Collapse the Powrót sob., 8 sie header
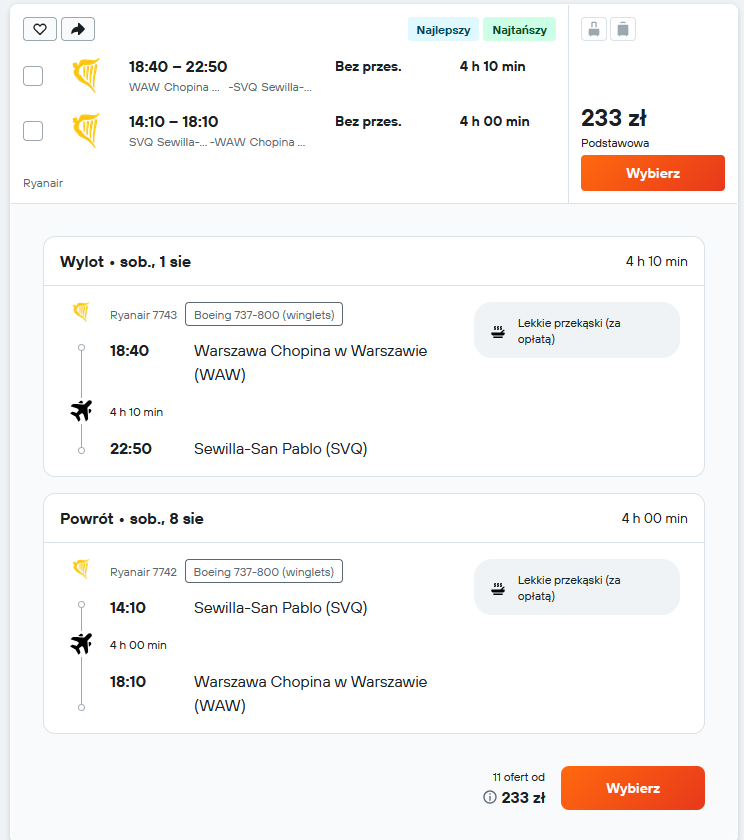Viewport: 747px width, 840px height. (375, 519)
